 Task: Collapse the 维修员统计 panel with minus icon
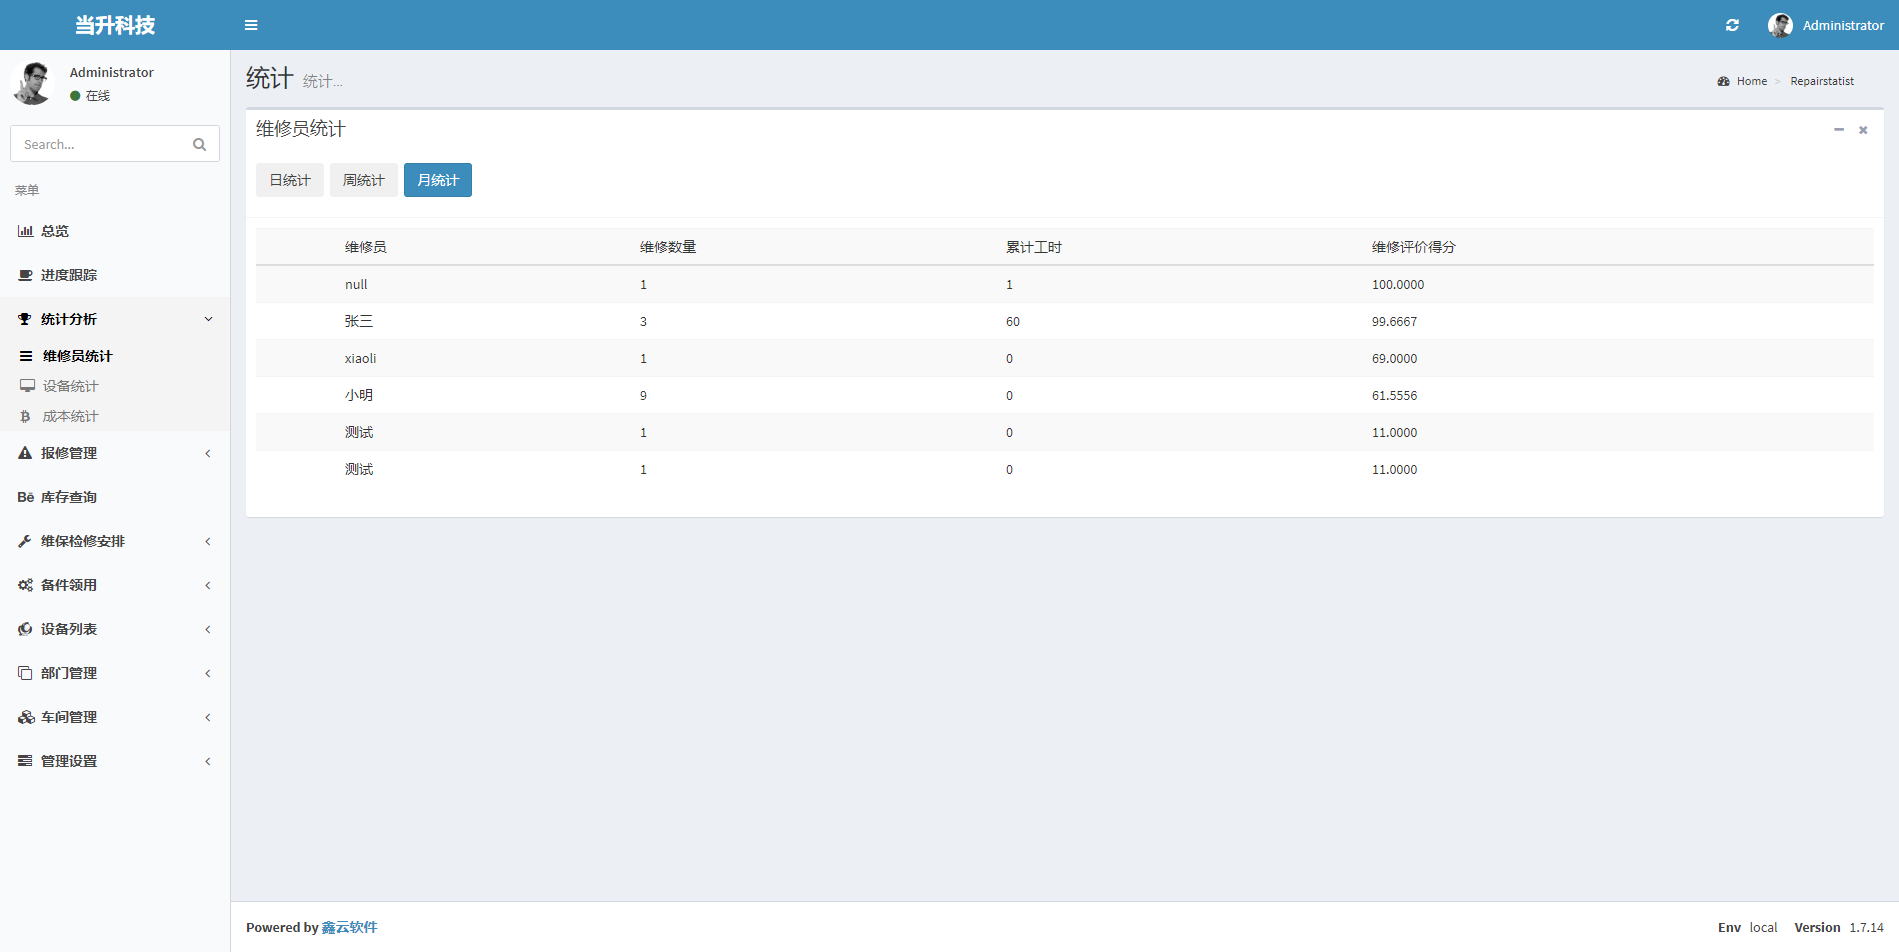click(x=1838, y=130)
